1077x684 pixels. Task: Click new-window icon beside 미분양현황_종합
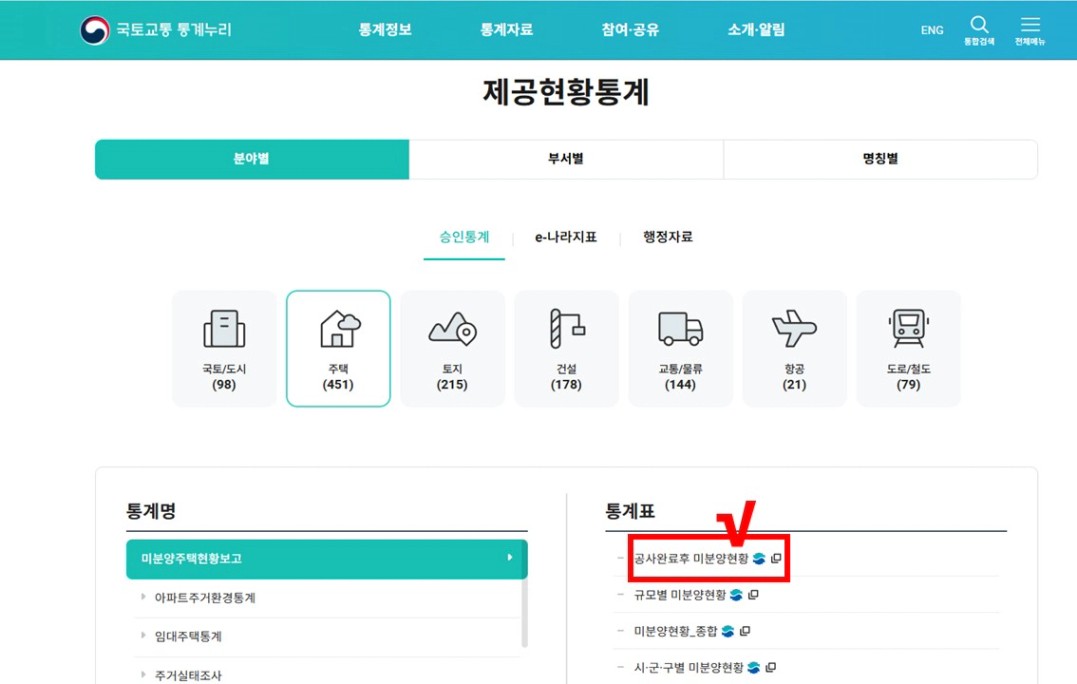click(x=745, y=631)
